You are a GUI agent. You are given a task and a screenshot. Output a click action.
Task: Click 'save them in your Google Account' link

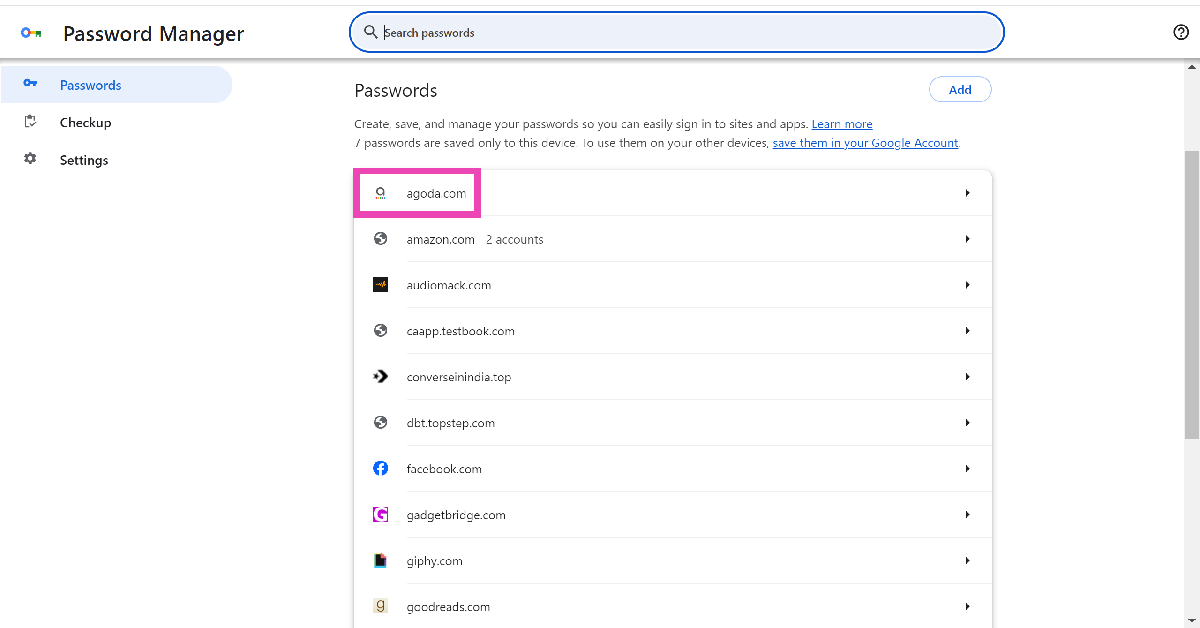coord(865,143)
